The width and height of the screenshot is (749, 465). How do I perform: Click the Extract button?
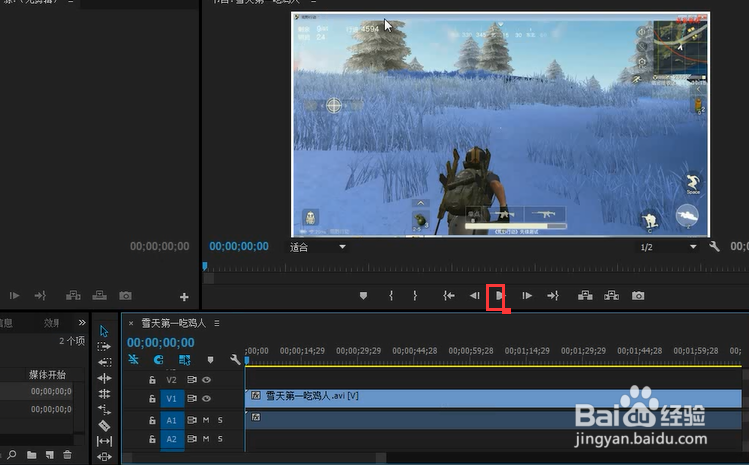coord(611,296)
